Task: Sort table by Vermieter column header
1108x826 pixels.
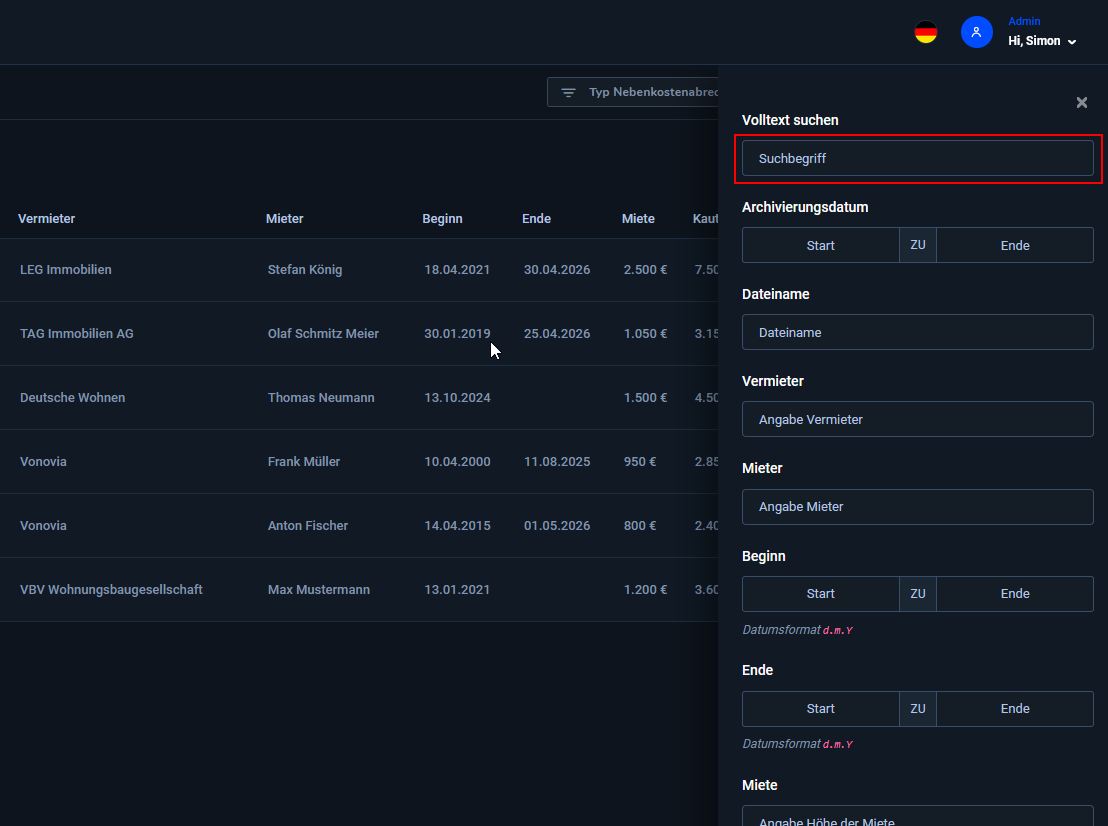Action: (47, 218)
